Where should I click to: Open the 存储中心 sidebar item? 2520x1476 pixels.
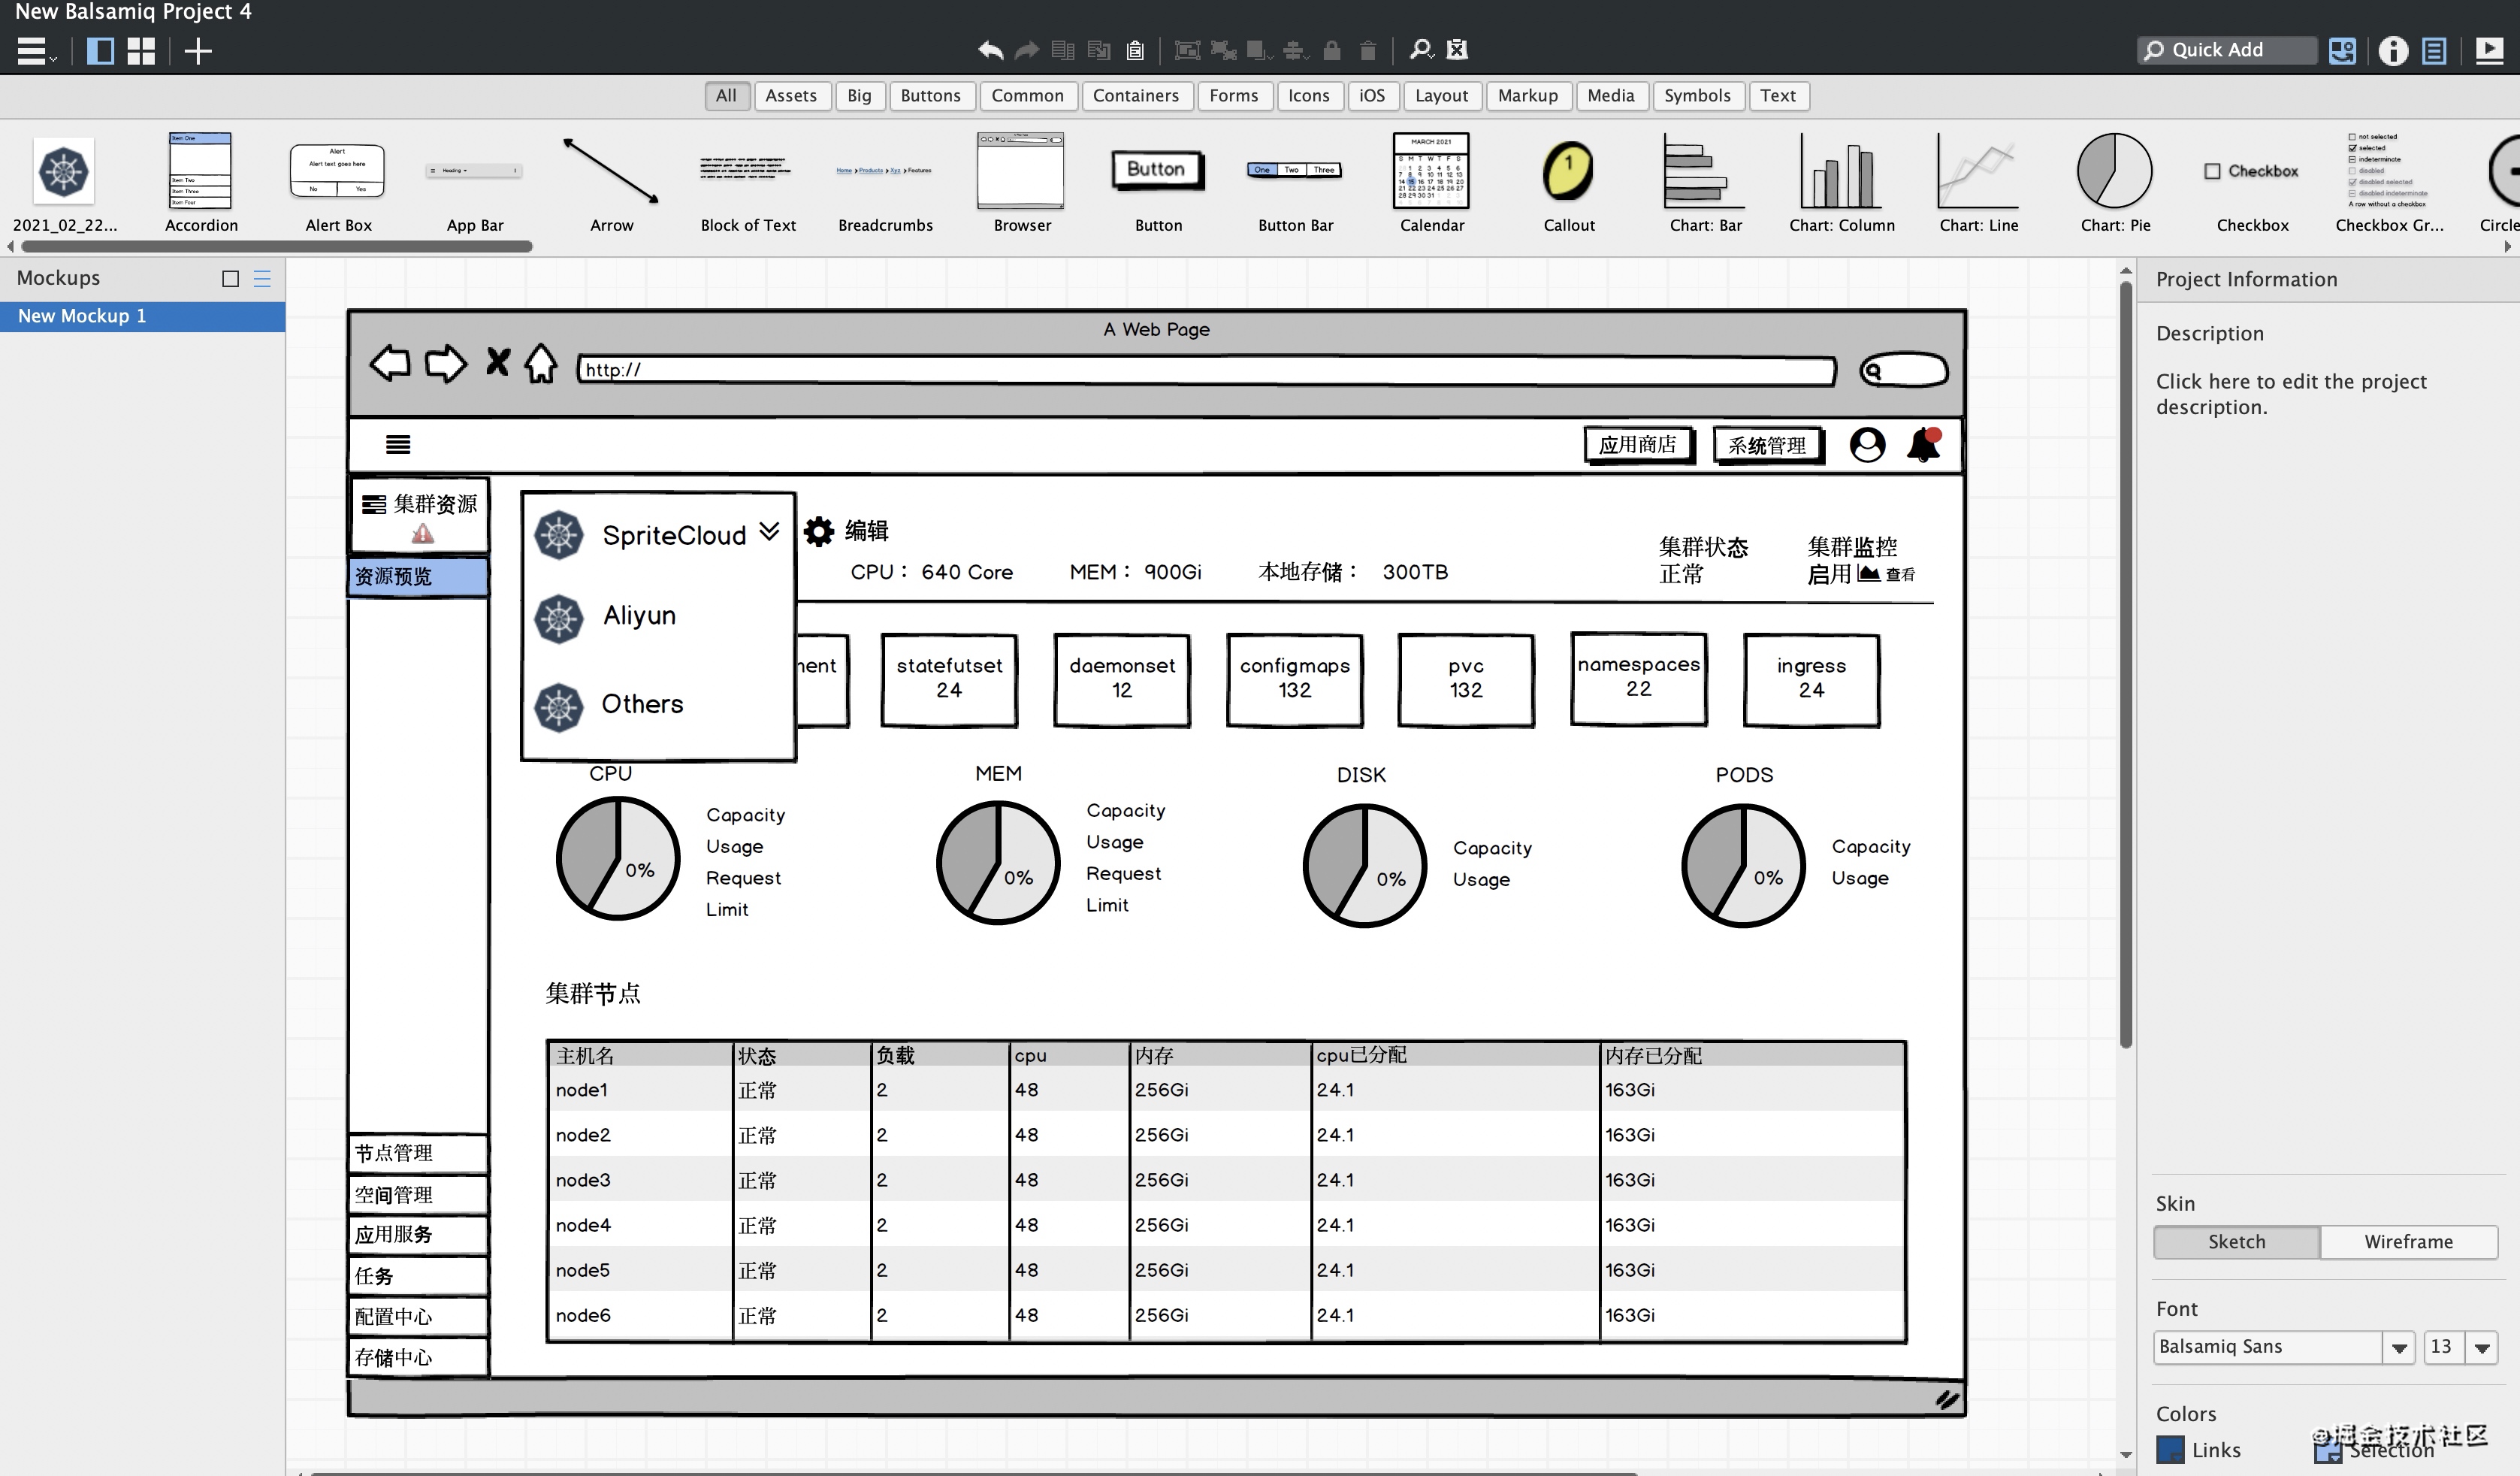coord(418,1357)
